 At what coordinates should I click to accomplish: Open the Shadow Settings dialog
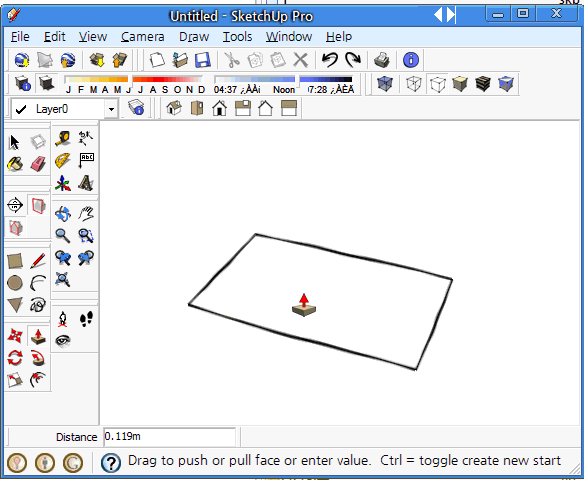[x=23, y=83]
